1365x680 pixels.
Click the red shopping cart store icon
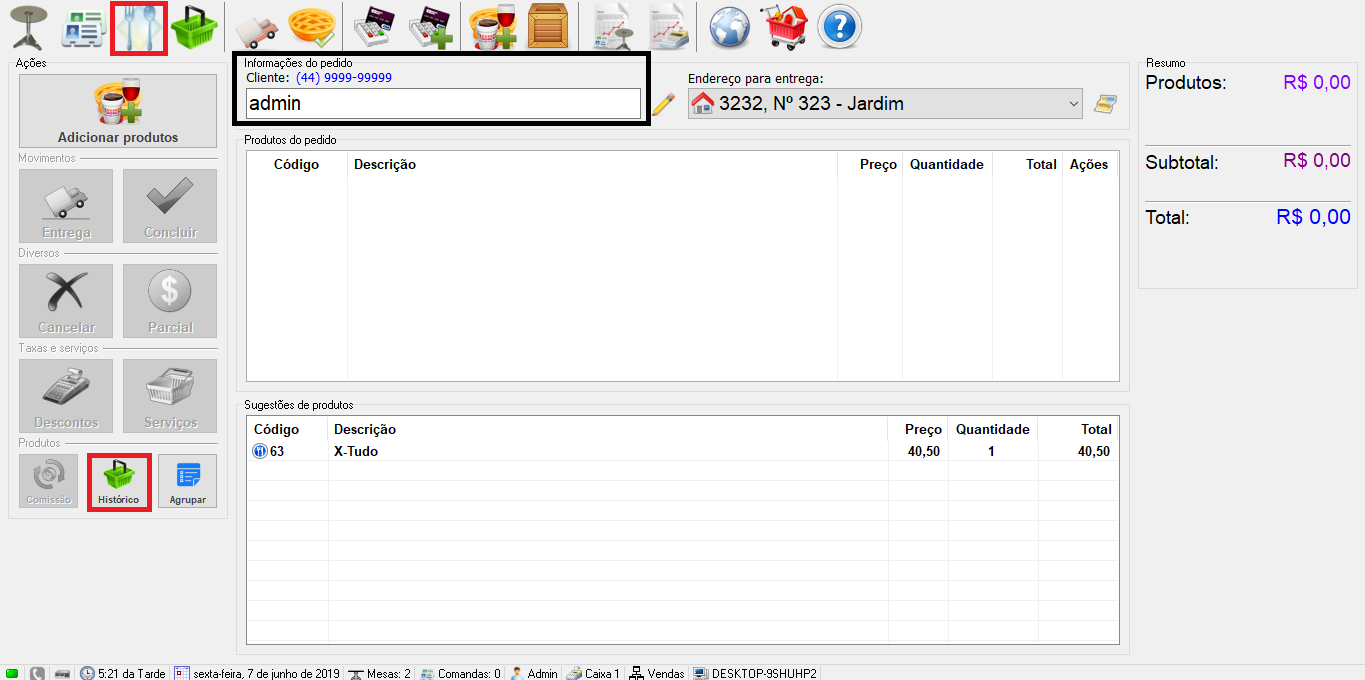pos(785,28)
